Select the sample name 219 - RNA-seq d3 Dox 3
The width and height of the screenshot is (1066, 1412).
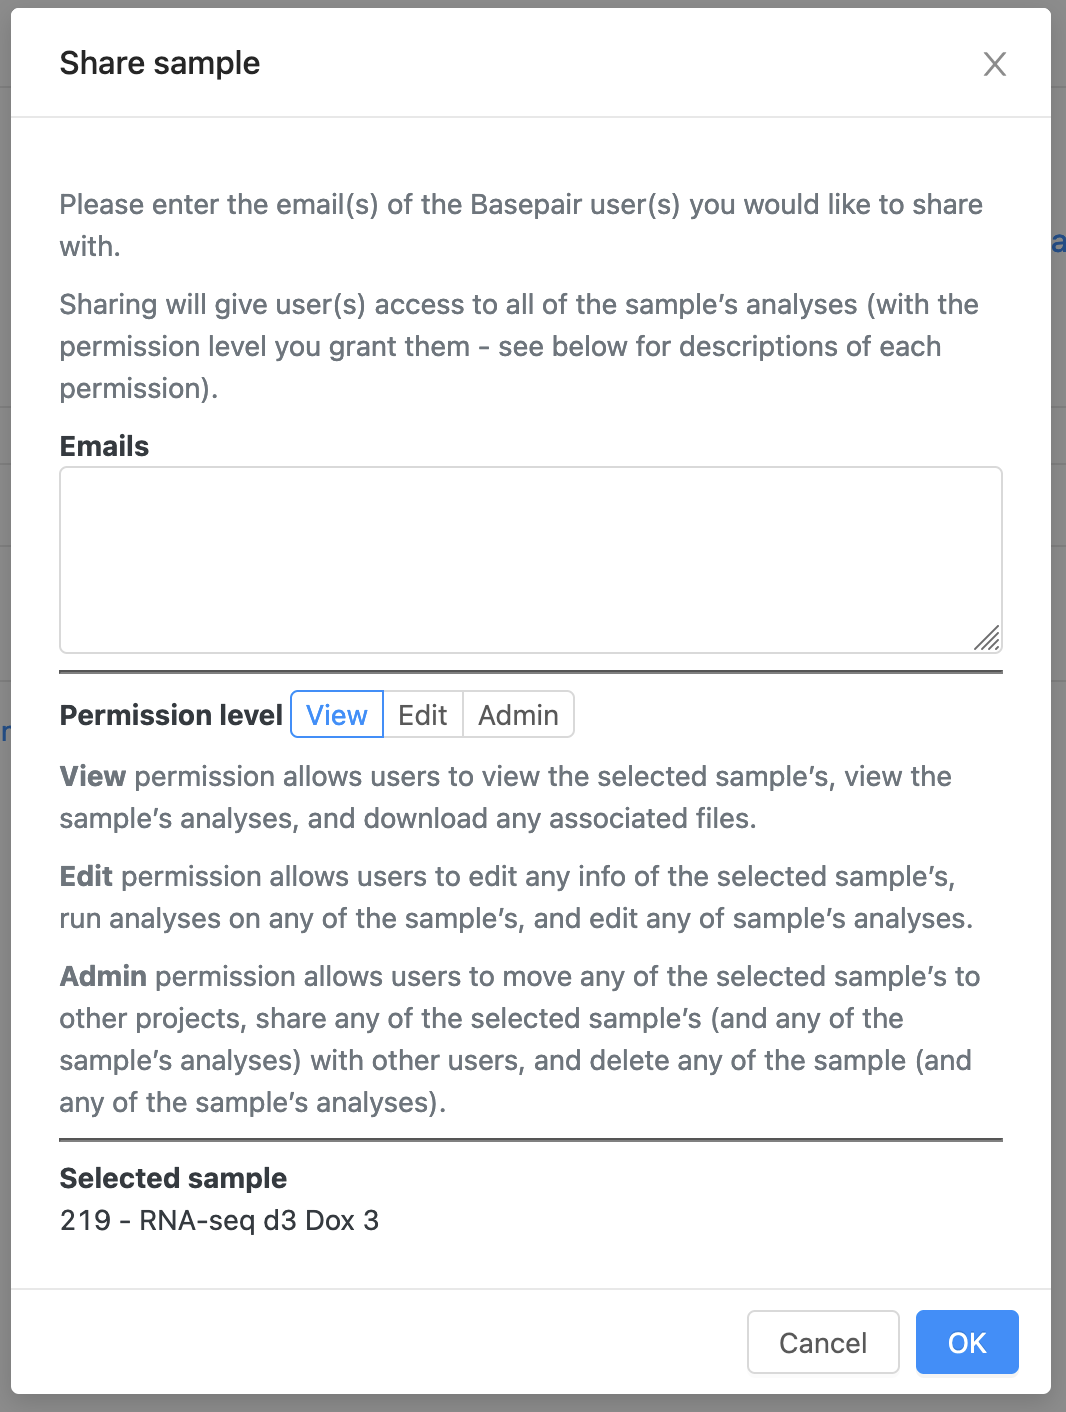[x=220, y=1220]
